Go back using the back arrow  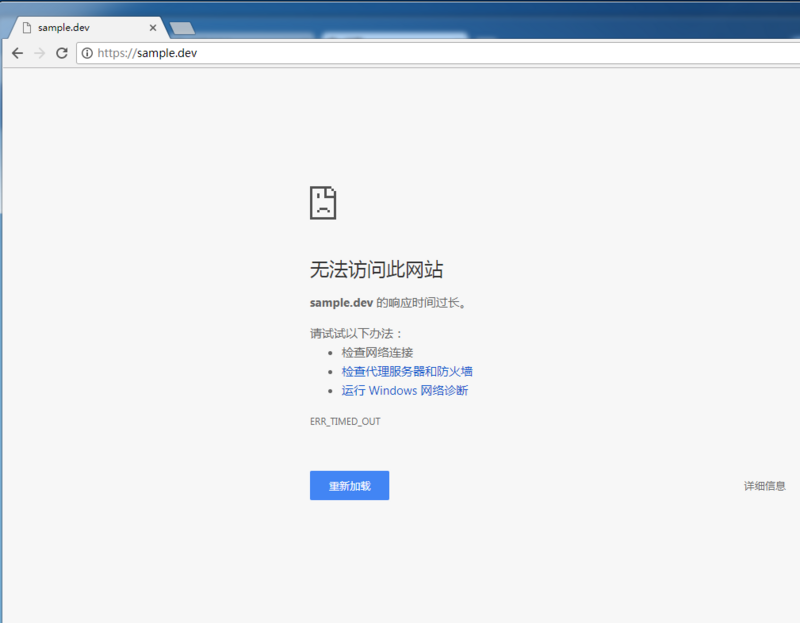click(17, 53)
